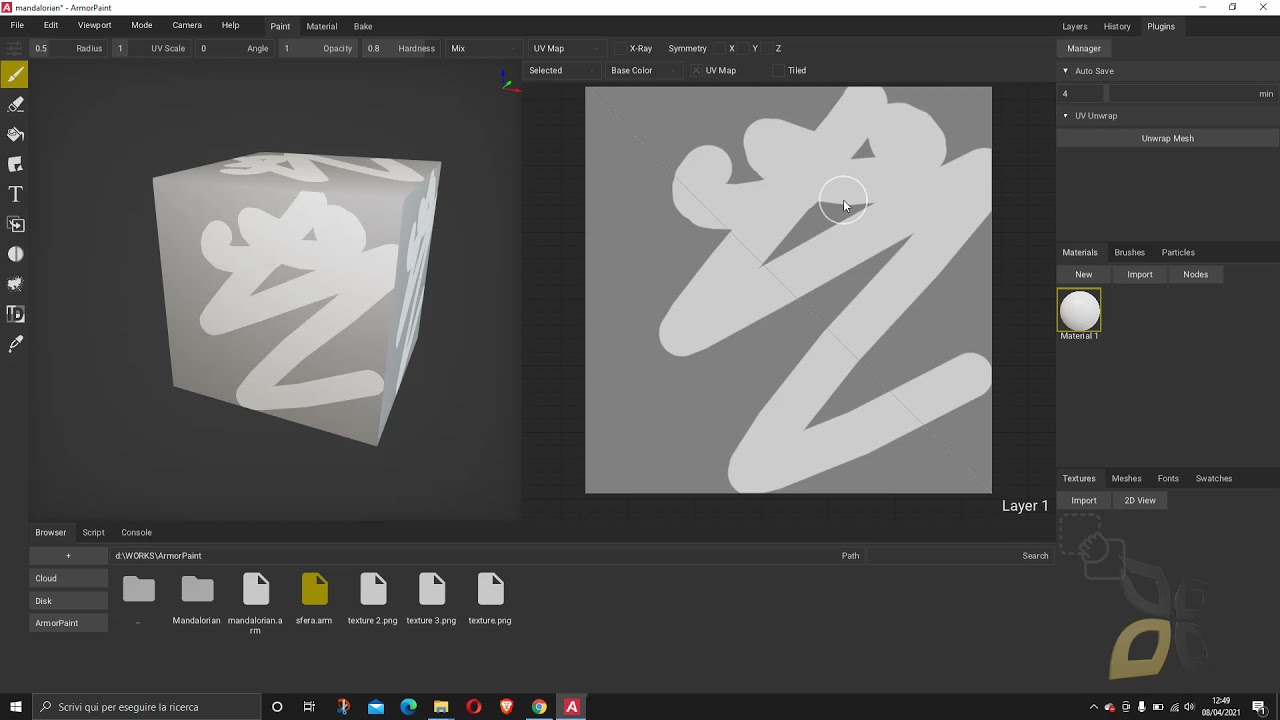Screen dimensions: 1280x720
Task: Open the parent '..' folder in browser
Action: [x=138, y=597]
